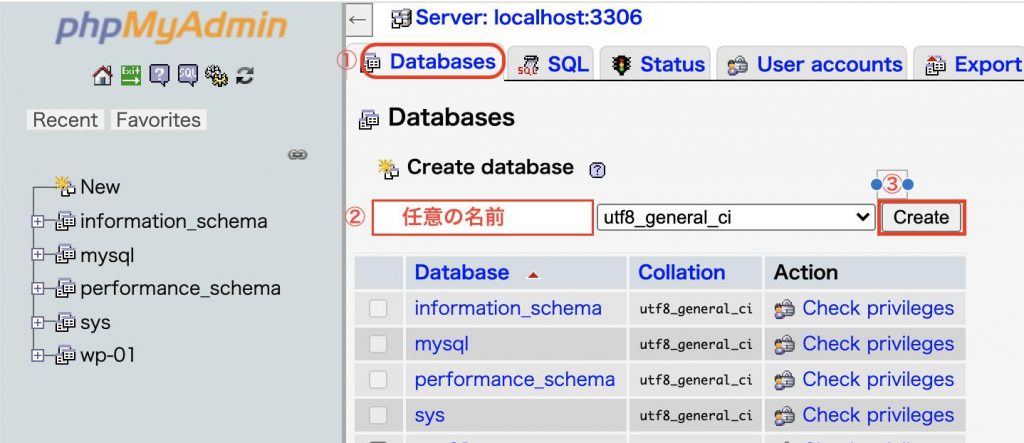1024x443 pixels.
Task: Click the Create button
Action: tap(921, 218)
